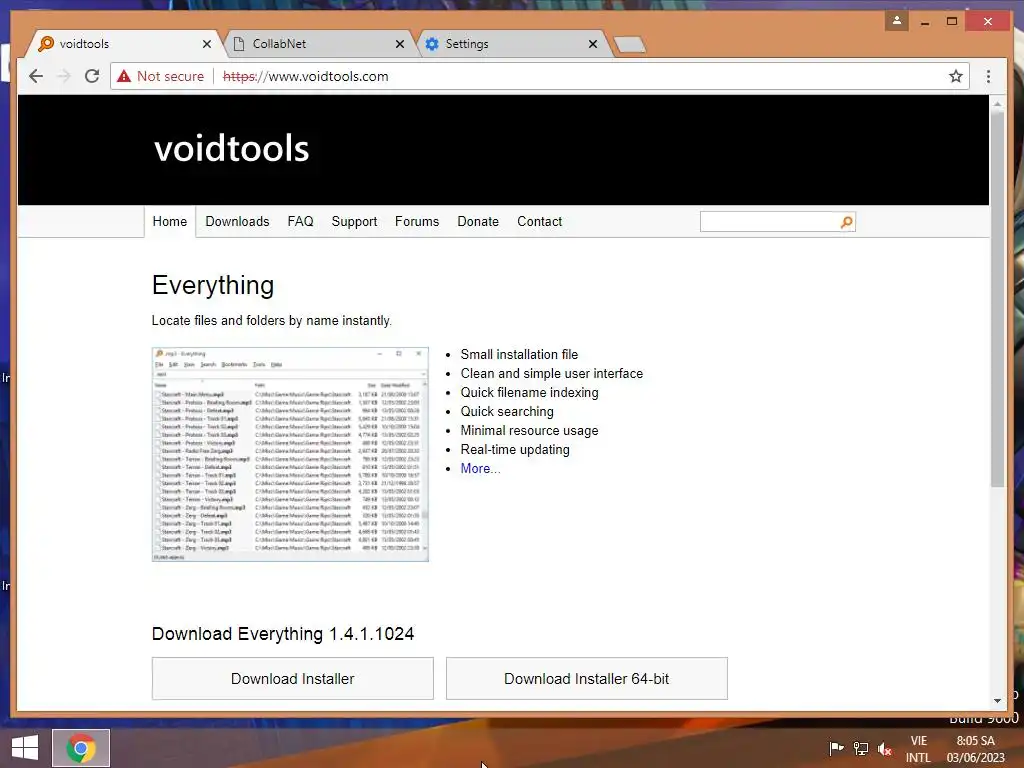
Task: Click the Not secure warning icon
Action: [x=124, y=76]
